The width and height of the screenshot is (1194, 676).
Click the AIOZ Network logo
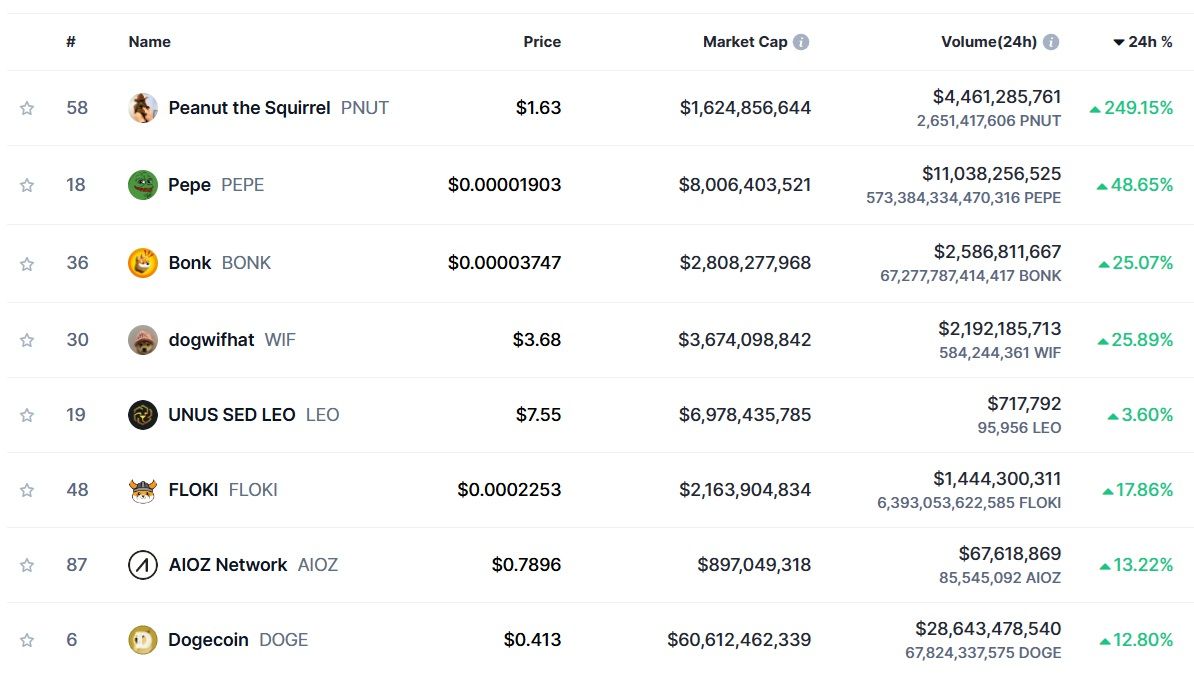point(143,565)
